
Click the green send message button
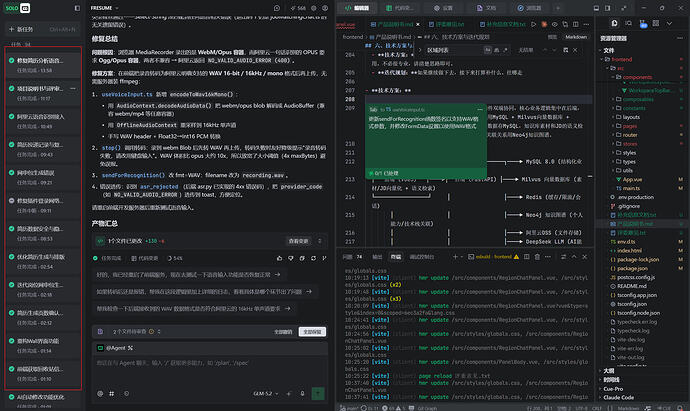coord(318,393)
